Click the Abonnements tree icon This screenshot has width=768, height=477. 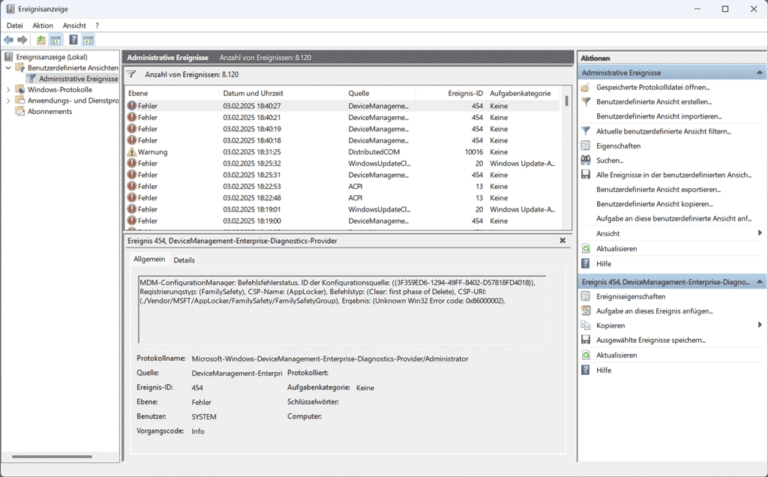coord(20,111)
